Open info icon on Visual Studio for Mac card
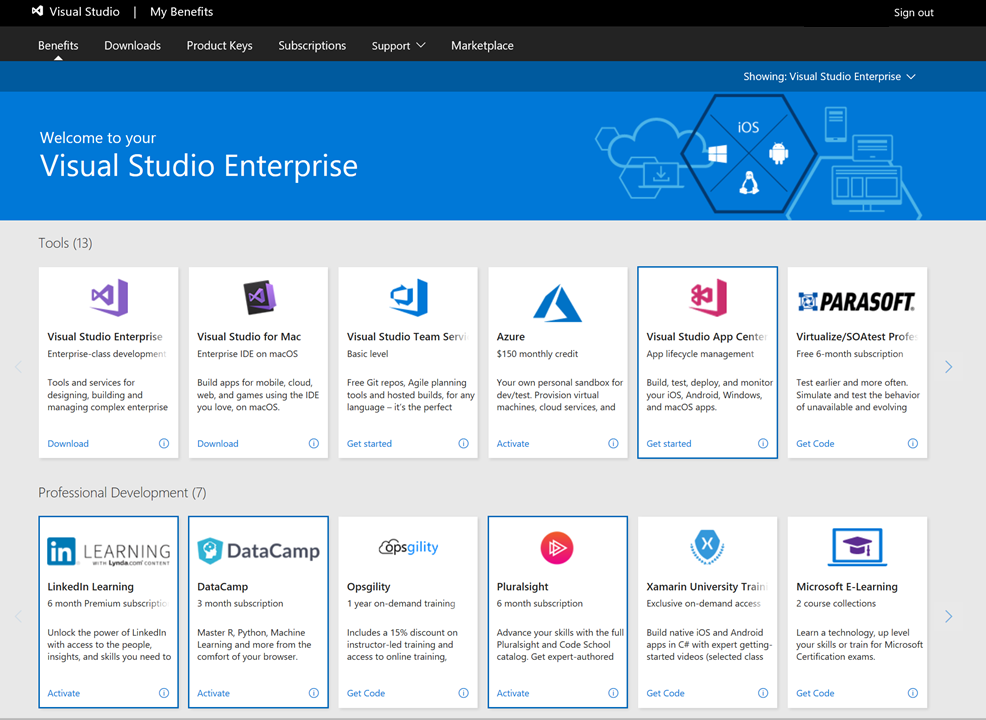The height and width of the screenshot is (720, 986). [x=314, y=443]
